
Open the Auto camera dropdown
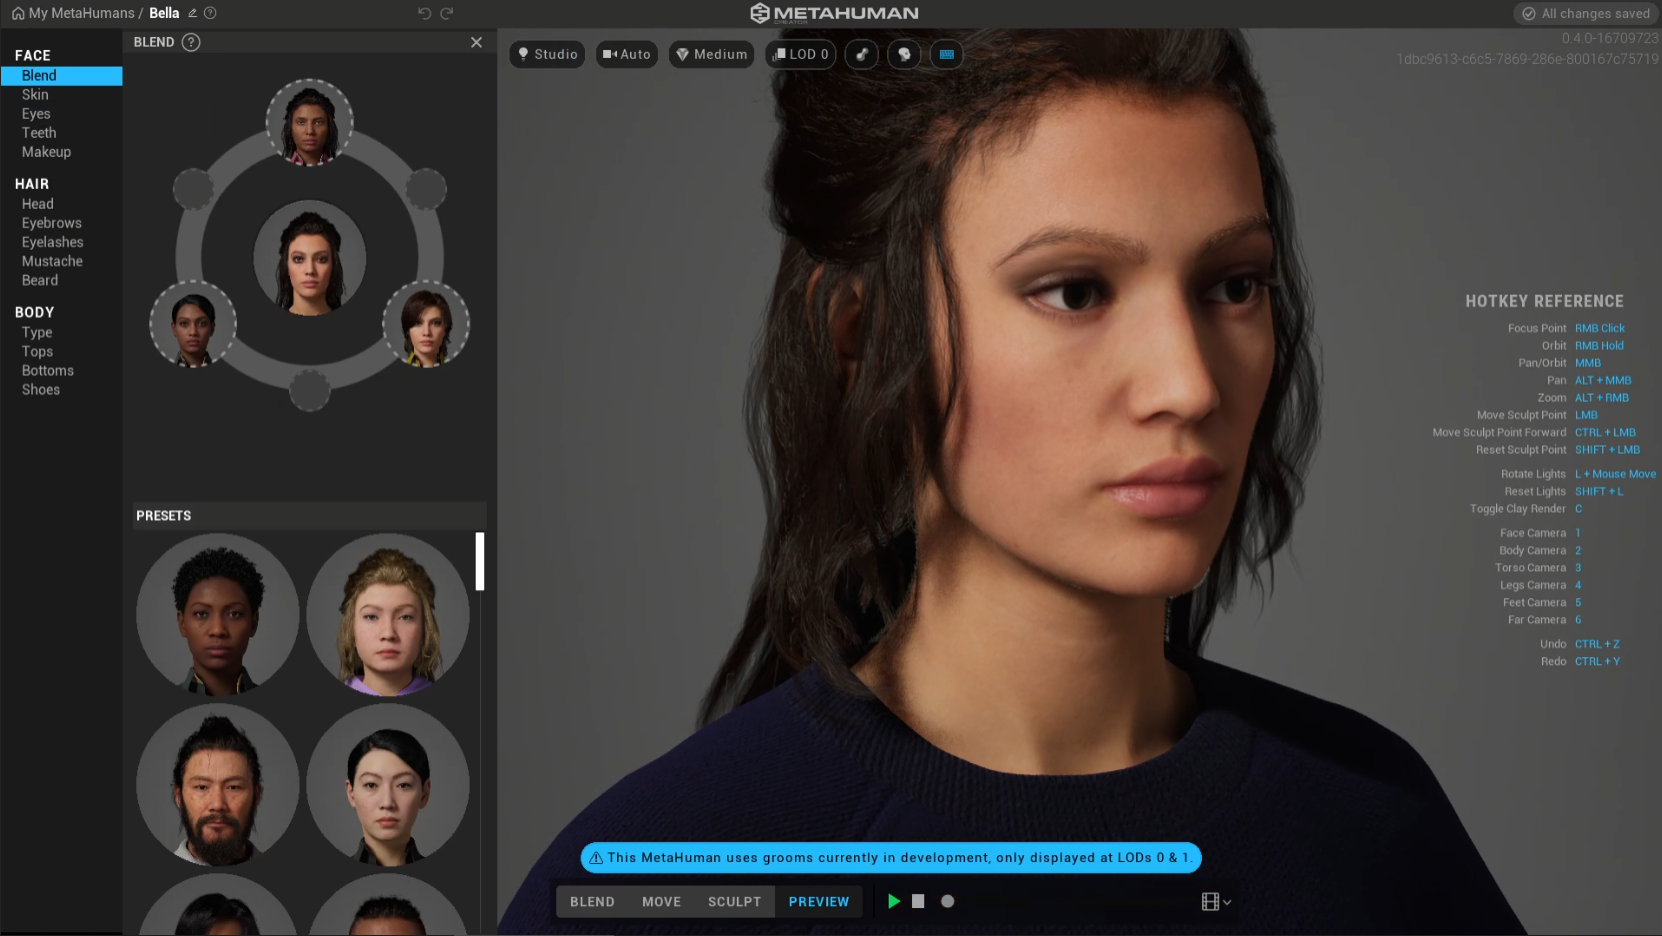pos(627,54)
